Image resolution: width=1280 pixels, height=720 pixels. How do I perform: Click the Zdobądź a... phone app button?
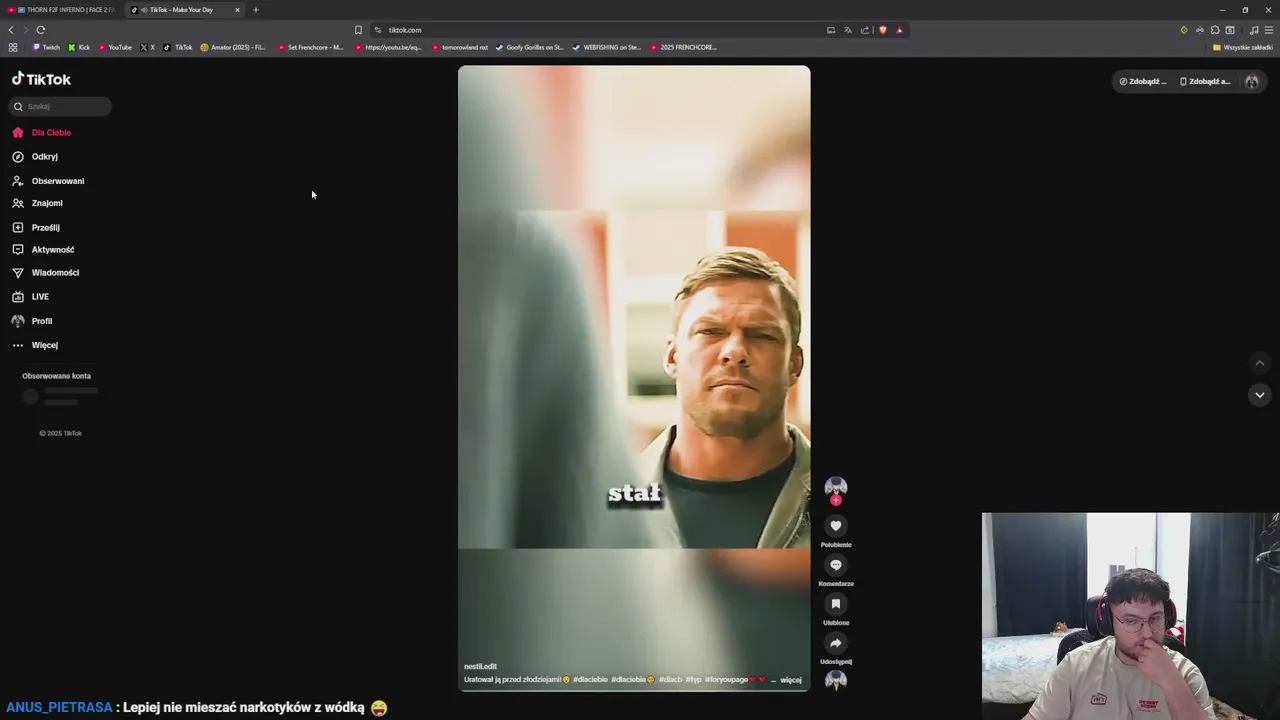click(1205, 81)
